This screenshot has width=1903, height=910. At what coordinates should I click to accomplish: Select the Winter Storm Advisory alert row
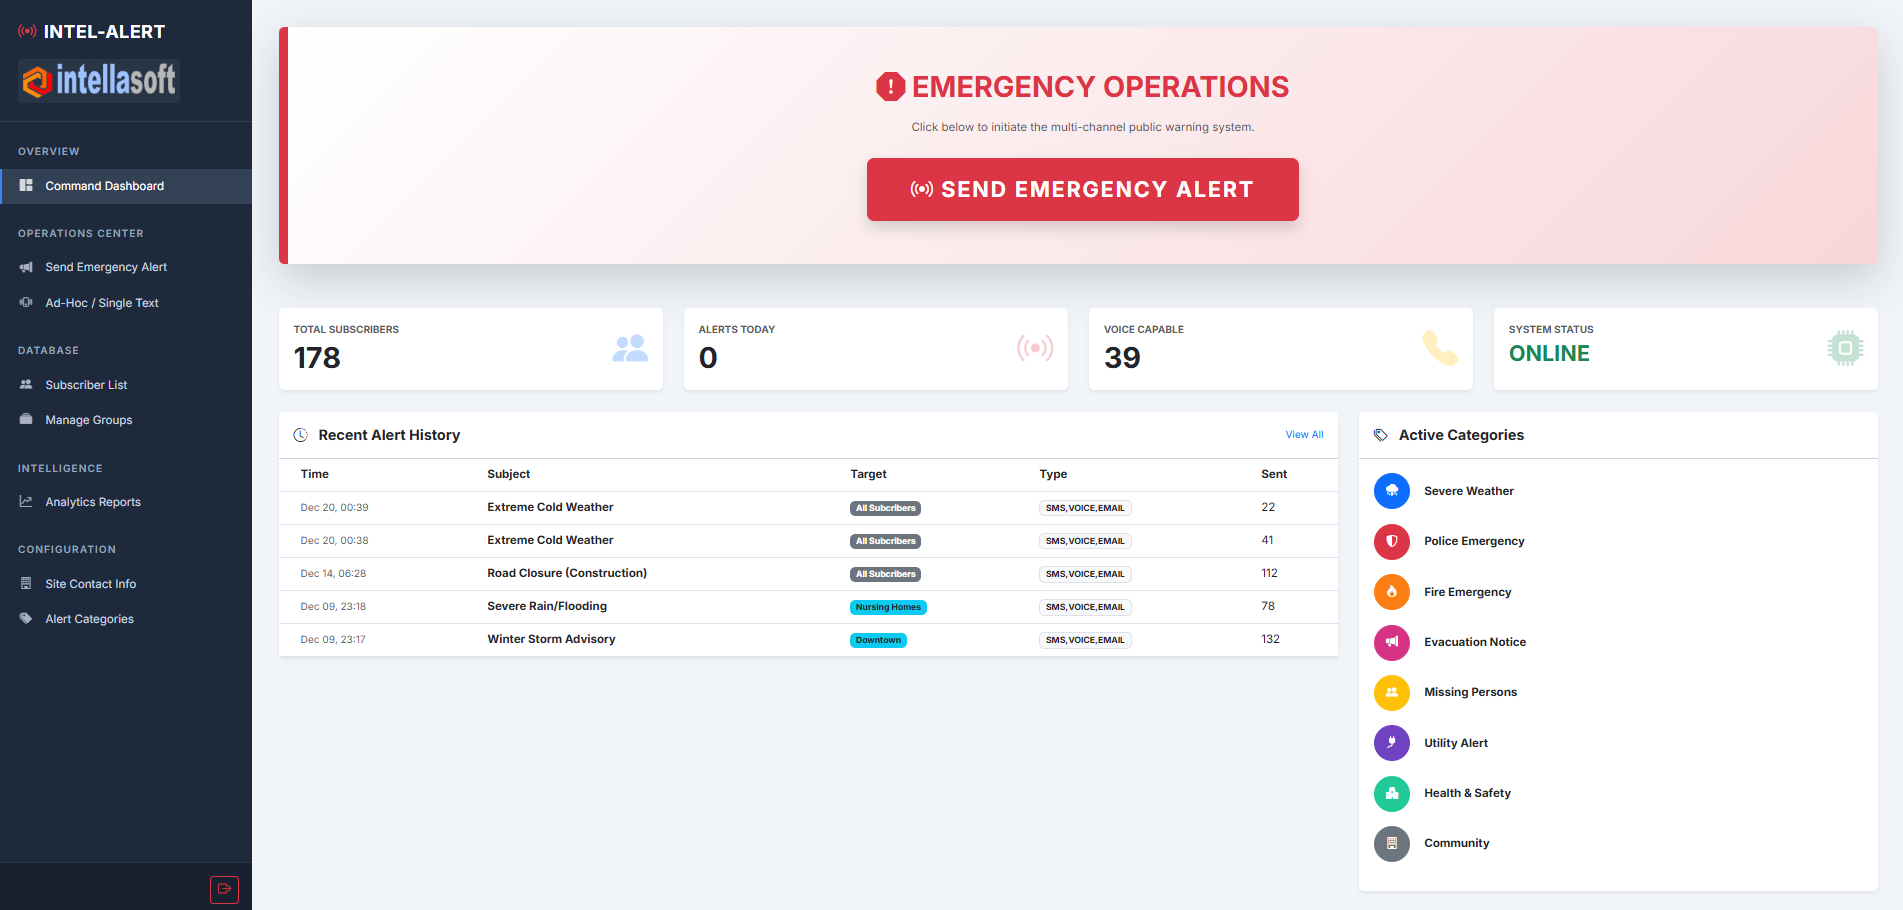[x=551, y=640]
